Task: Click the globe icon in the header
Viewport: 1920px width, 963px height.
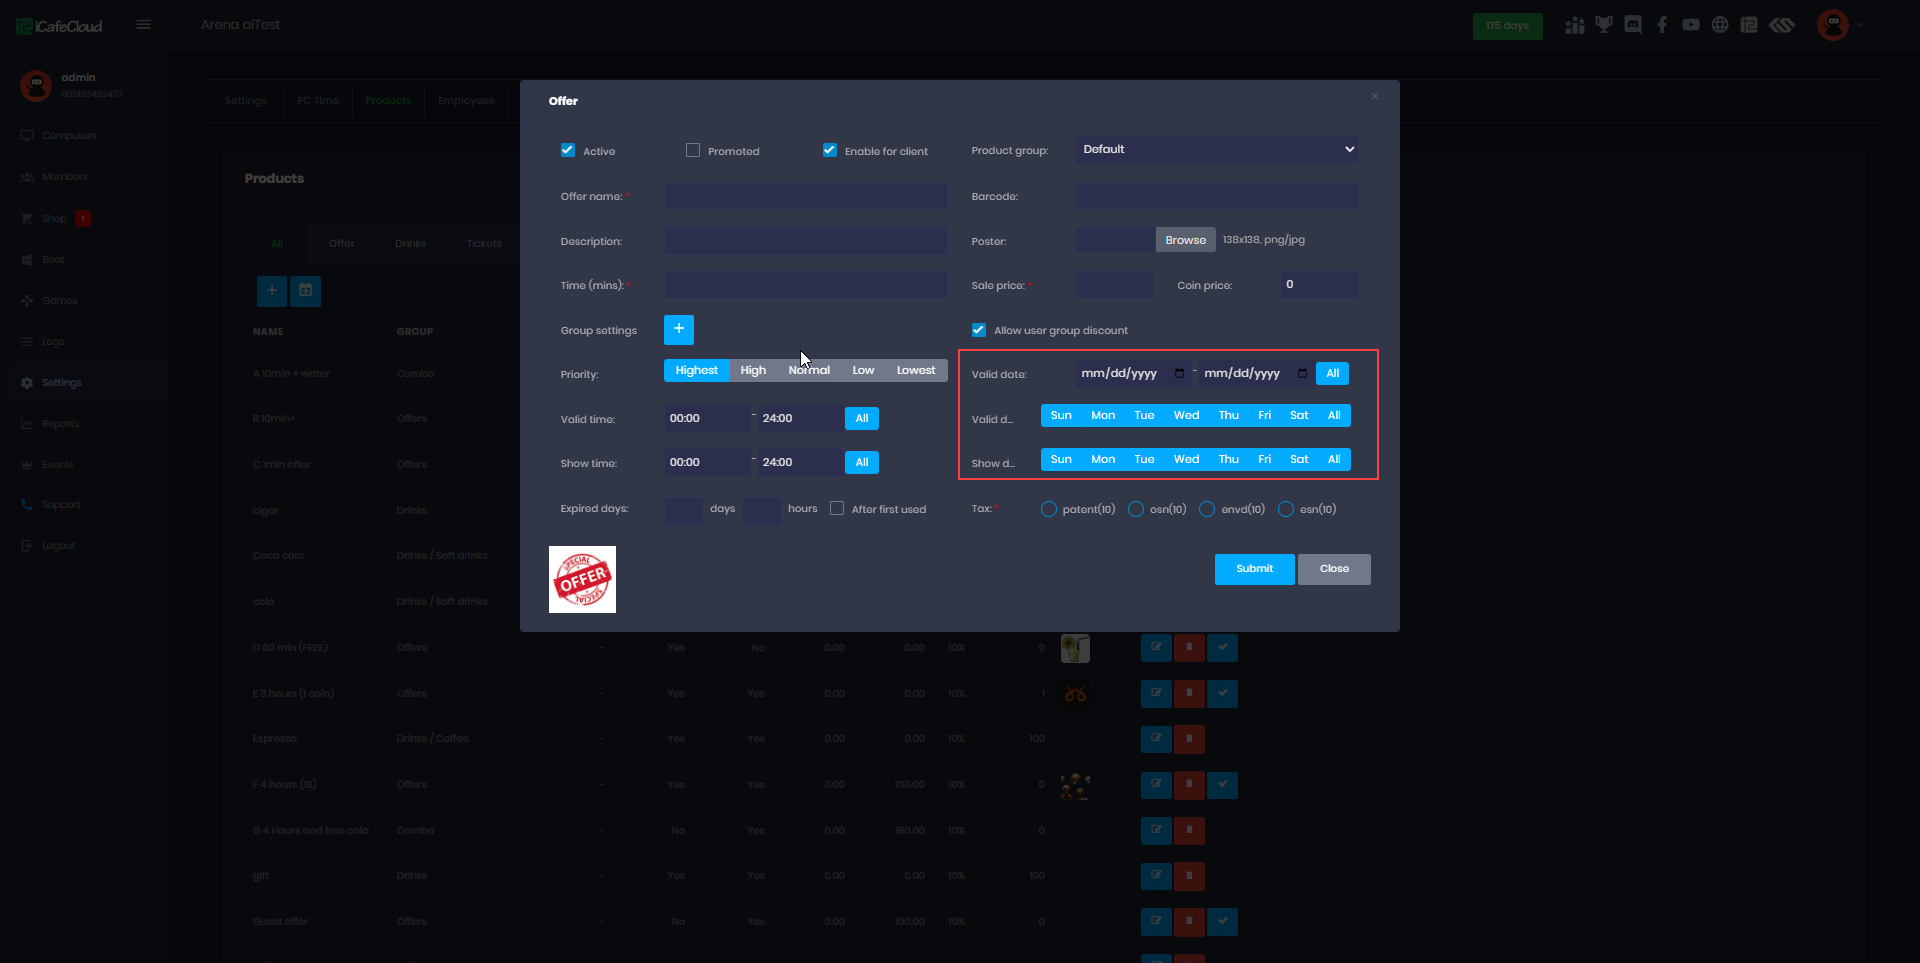Action: pos(1720,25)
